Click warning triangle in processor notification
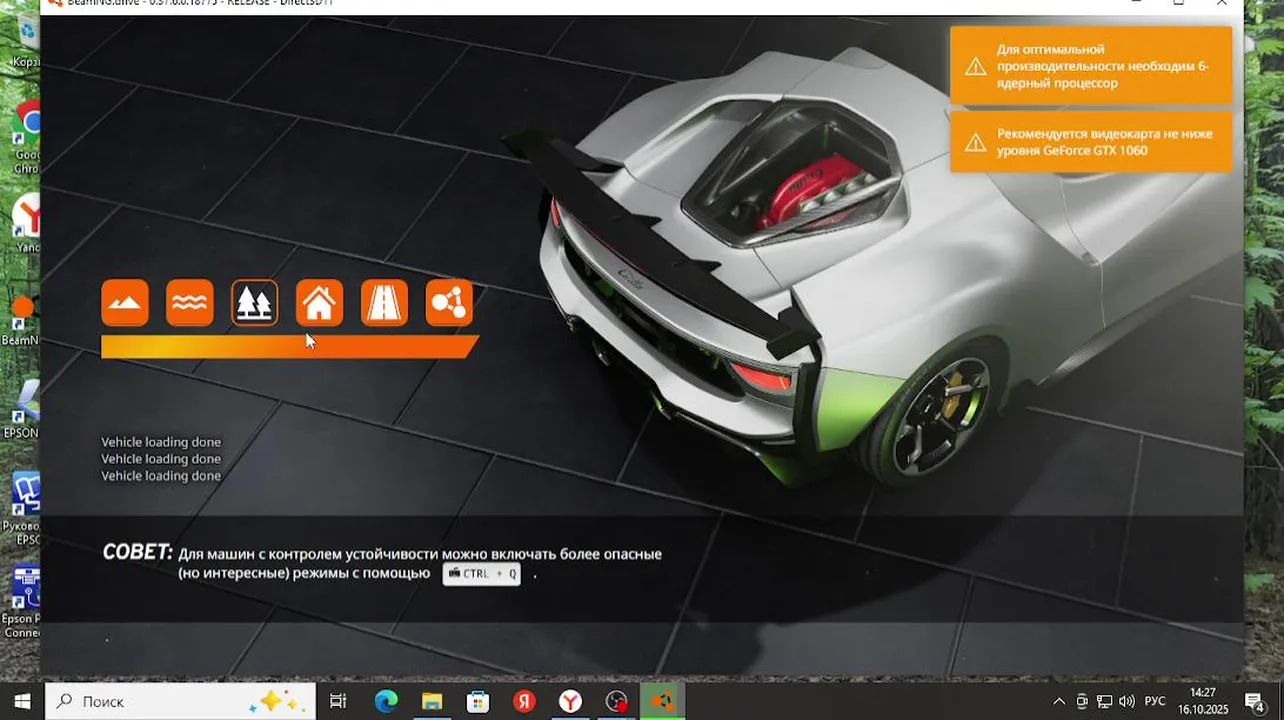This screenshot has height=720, width=1284. pyautogui.click(x=975, y=67)
